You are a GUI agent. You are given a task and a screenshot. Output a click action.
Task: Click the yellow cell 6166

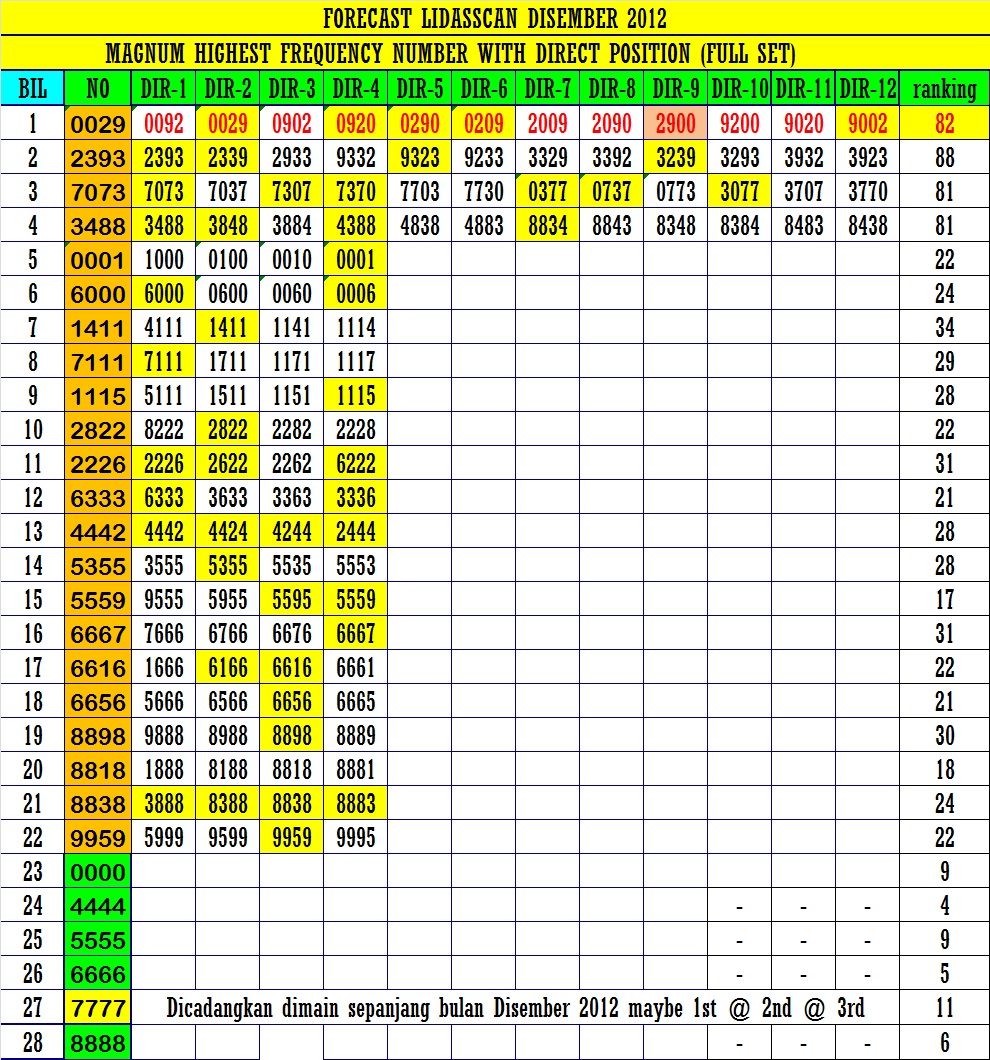tap(228, 668)
